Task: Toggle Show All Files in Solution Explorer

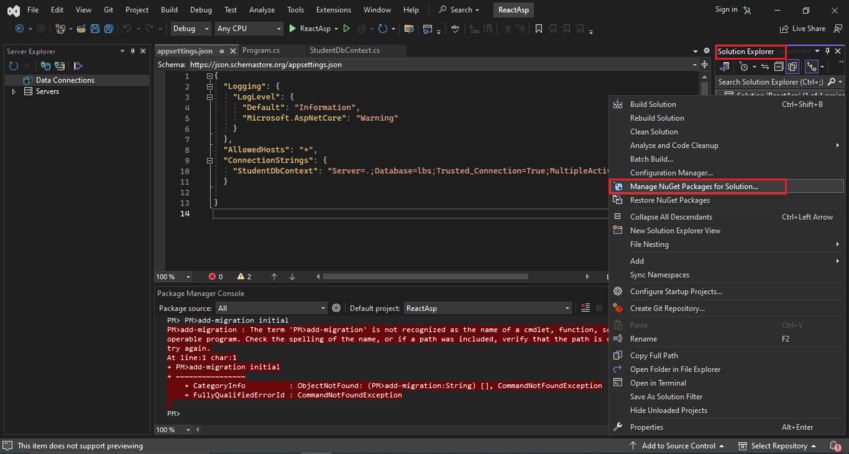Action: coord(790,66)
